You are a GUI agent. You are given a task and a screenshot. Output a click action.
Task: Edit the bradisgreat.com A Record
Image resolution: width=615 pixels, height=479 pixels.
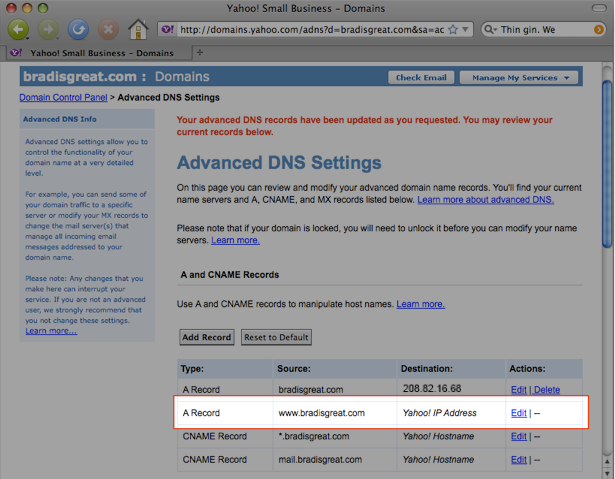click(x=519, y=390)
